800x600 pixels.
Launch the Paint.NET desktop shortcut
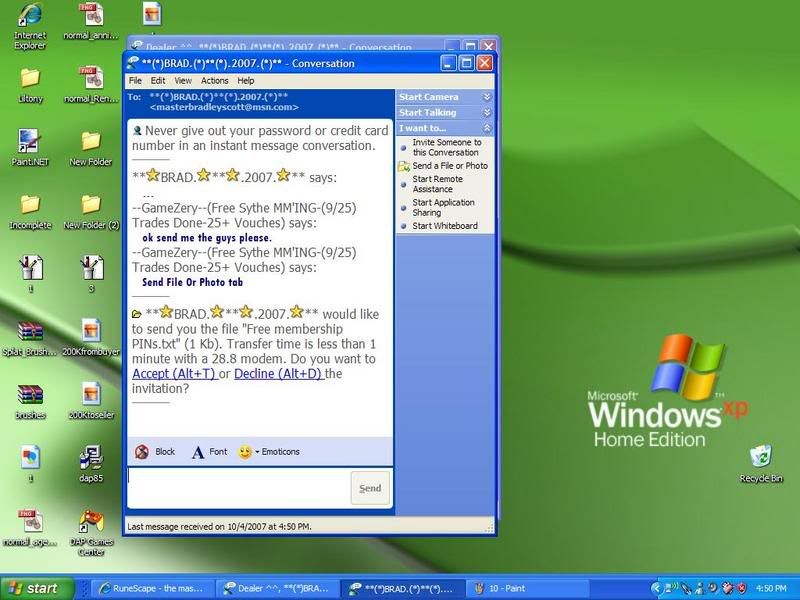point(30,148)
